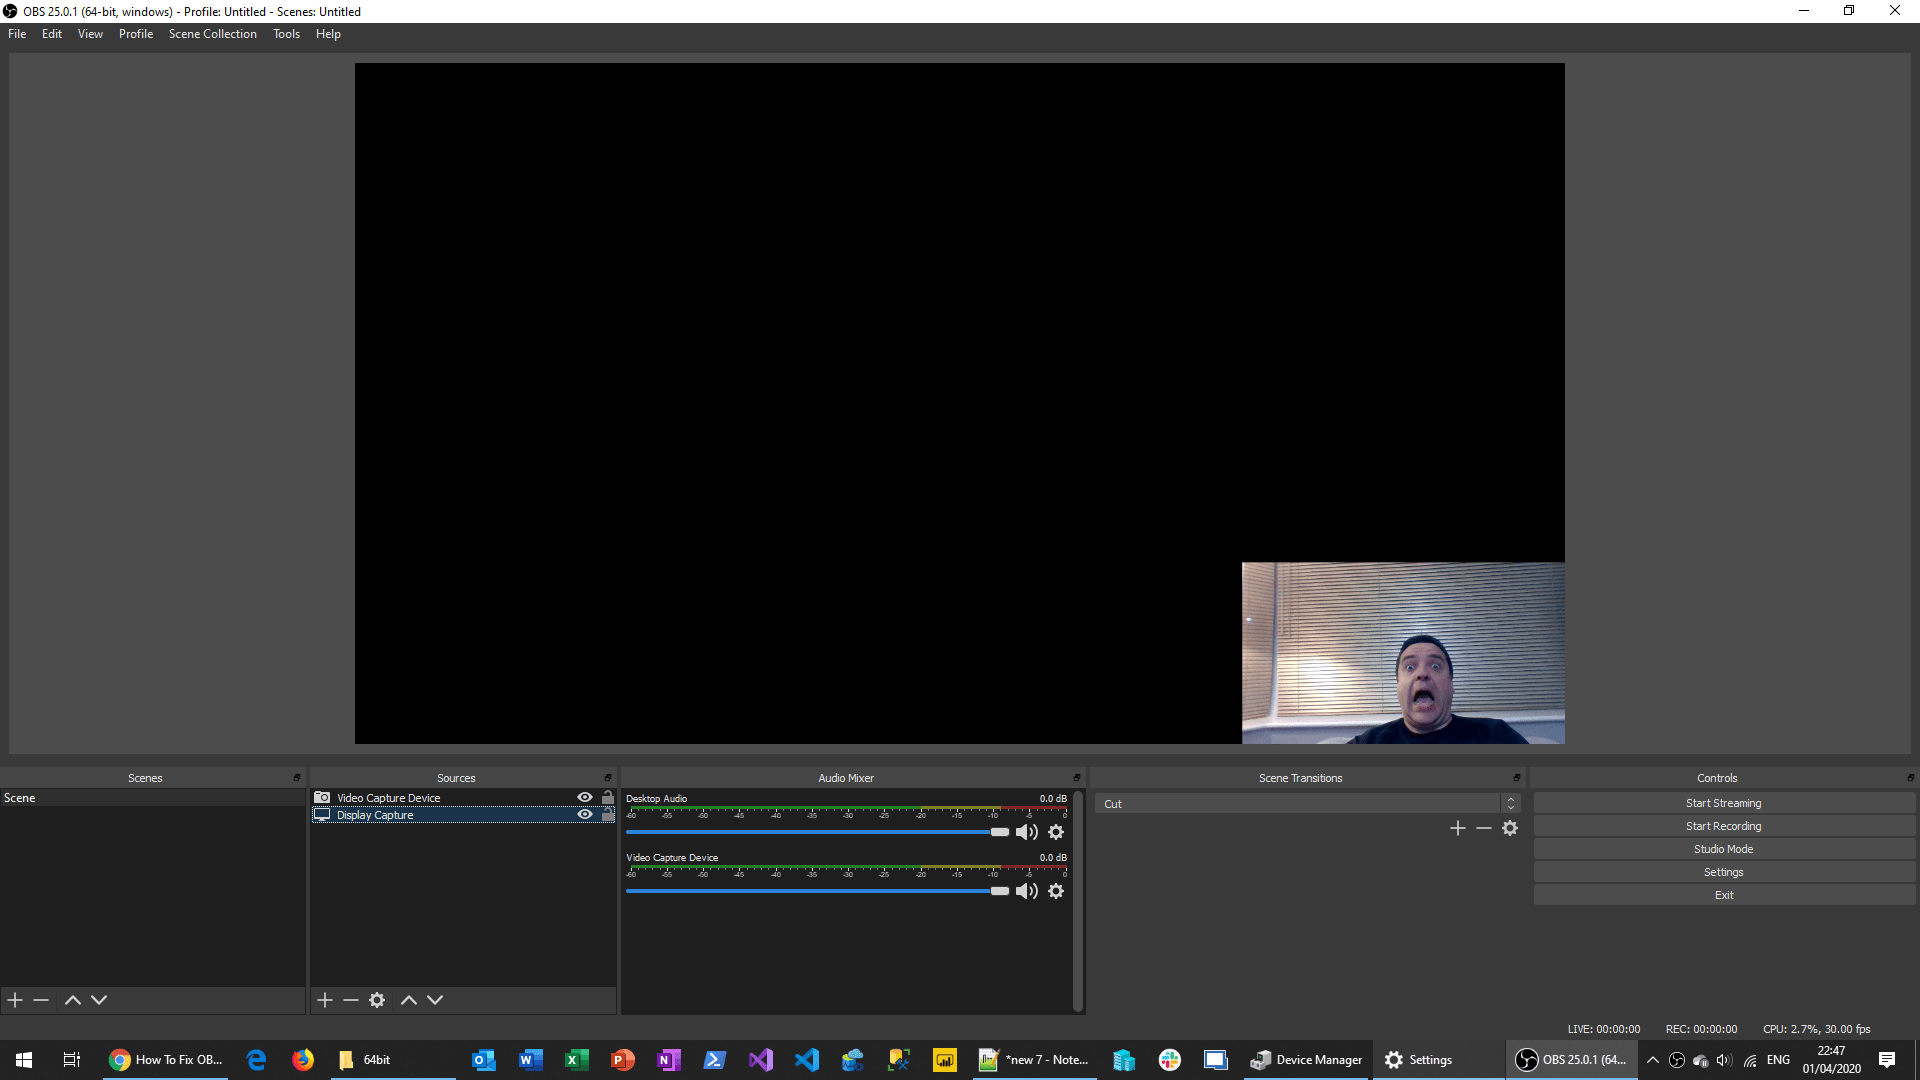Show hidden system tray icons

pyautogui.click(x=1653, y=1060)
